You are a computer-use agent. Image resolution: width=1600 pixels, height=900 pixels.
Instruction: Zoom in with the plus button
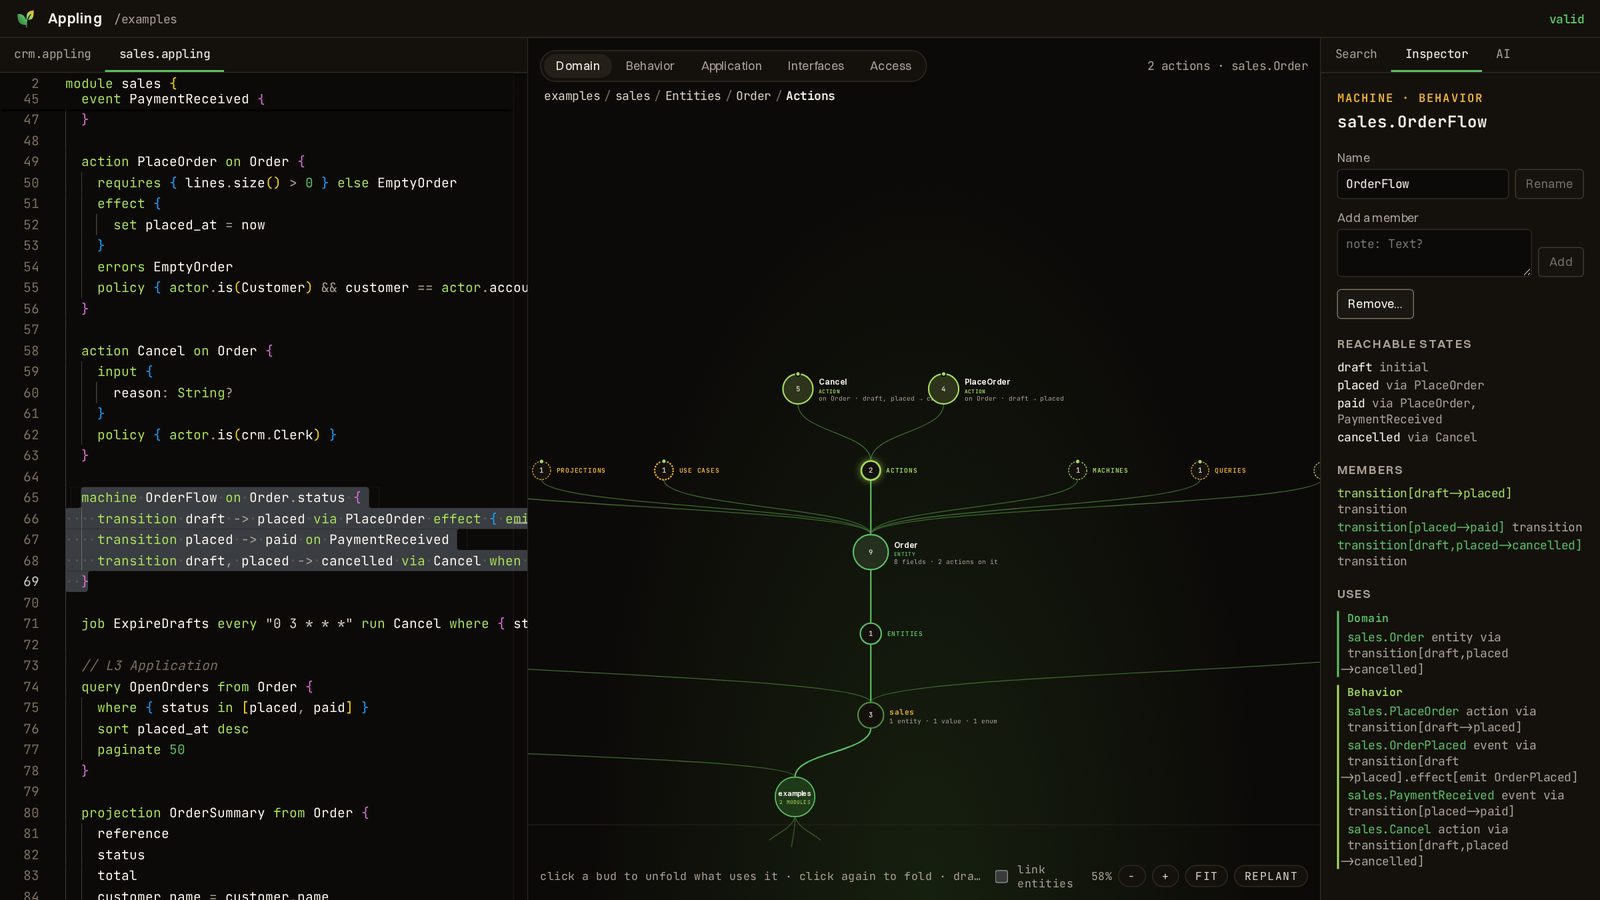click(1165, 876)
